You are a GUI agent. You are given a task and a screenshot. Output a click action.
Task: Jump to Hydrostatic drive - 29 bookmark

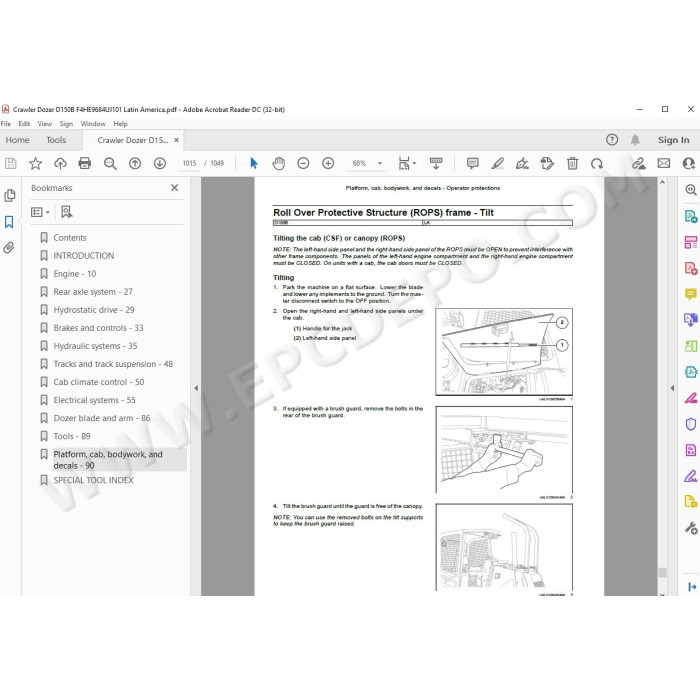(94, 310)
